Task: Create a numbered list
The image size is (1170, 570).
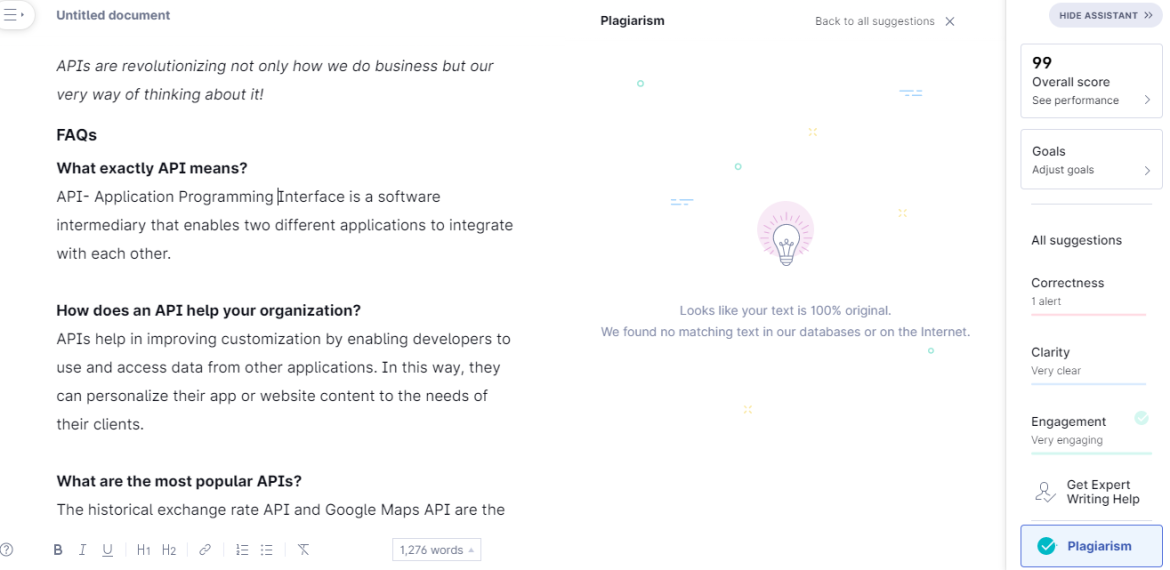Action: pyautogui.click(x=242, y=550)
